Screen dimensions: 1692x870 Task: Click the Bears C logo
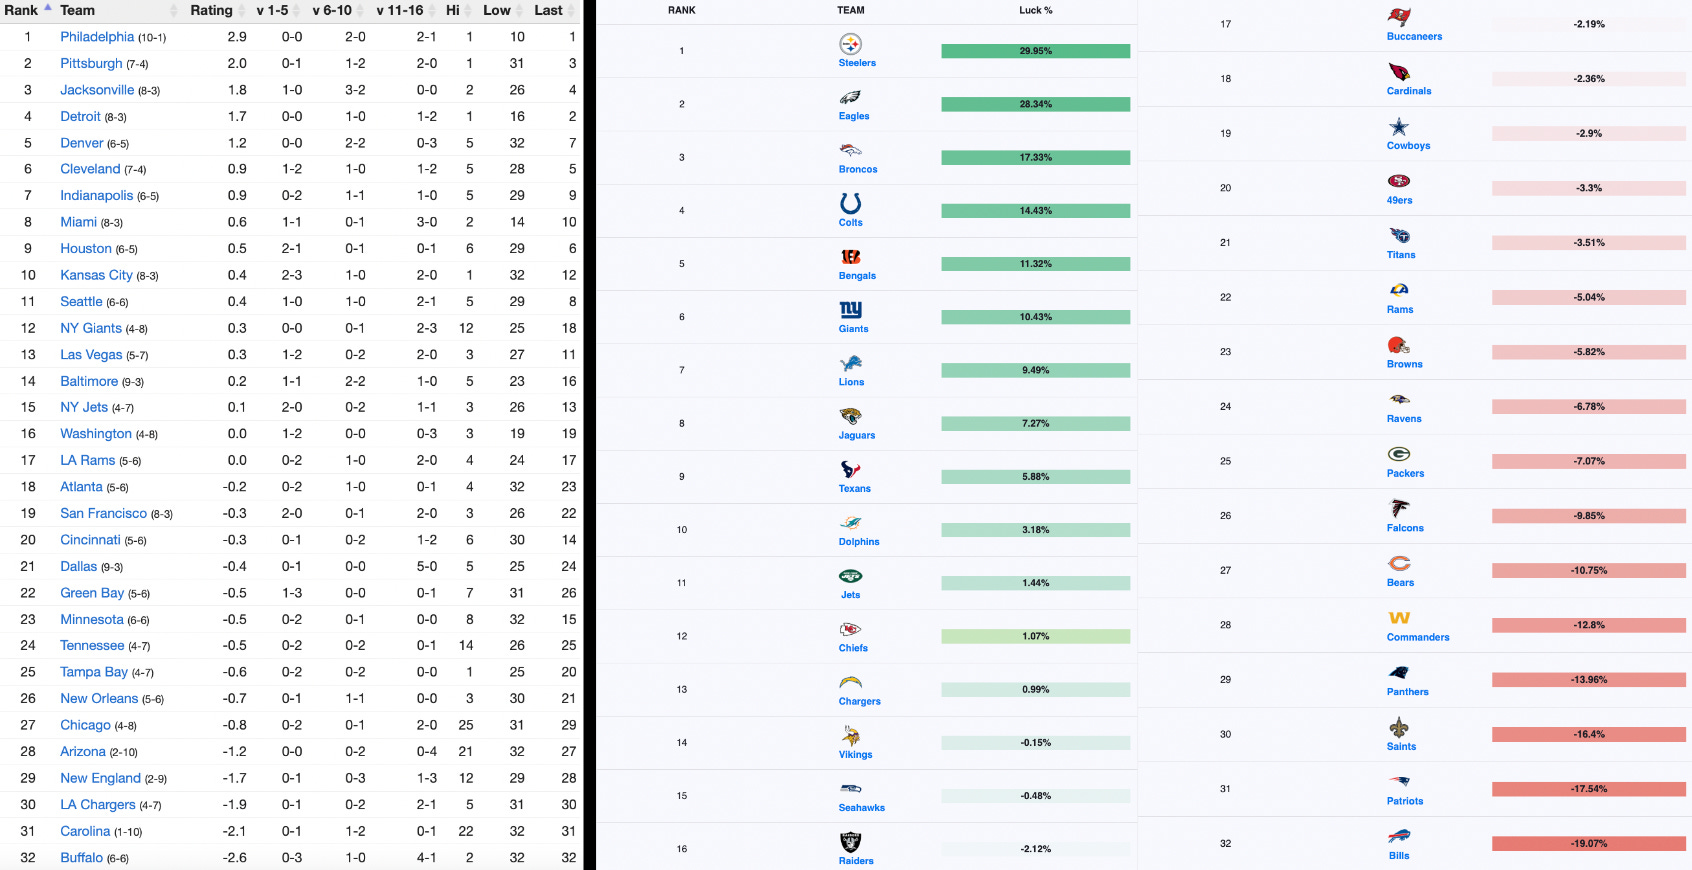coord(1399,563)
